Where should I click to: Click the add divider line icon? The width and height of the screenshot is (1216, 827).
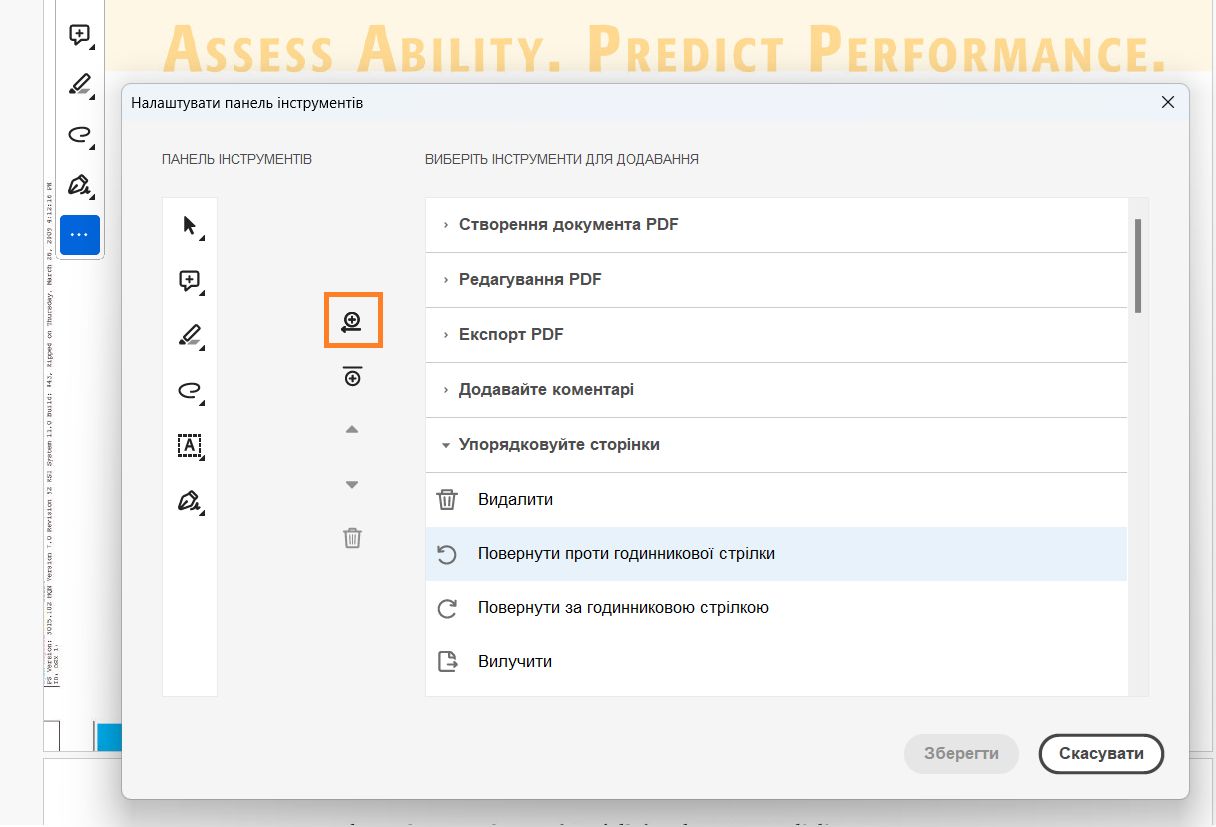tap(352, 377)
